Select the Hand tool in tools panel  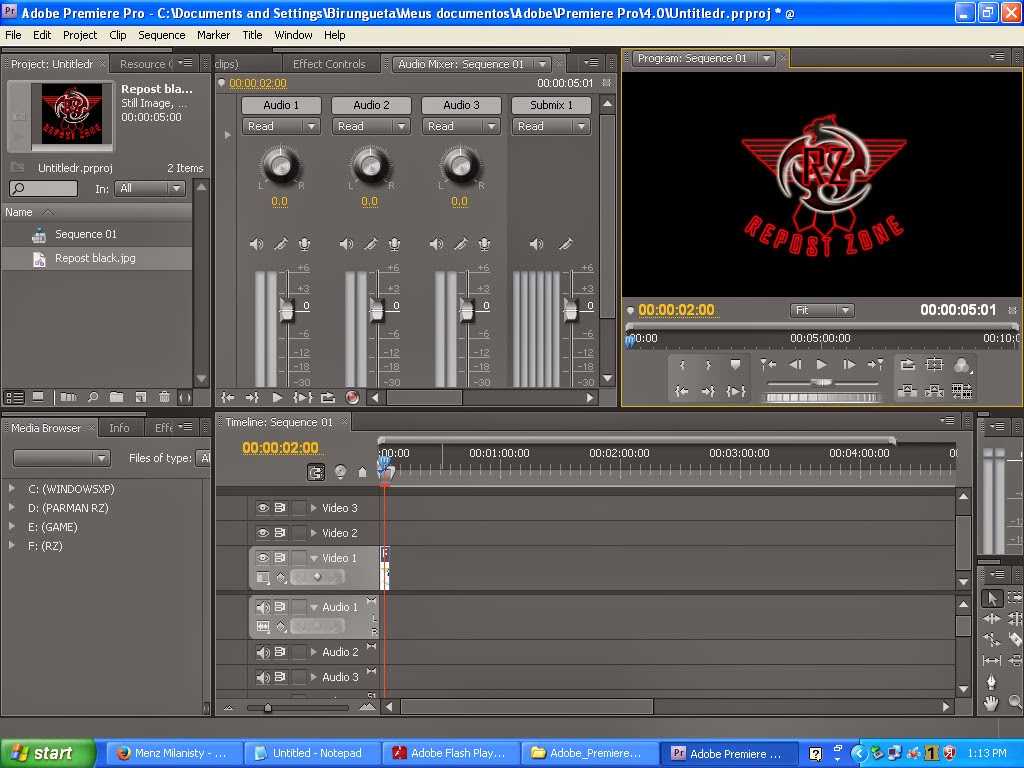coord(991,703)
